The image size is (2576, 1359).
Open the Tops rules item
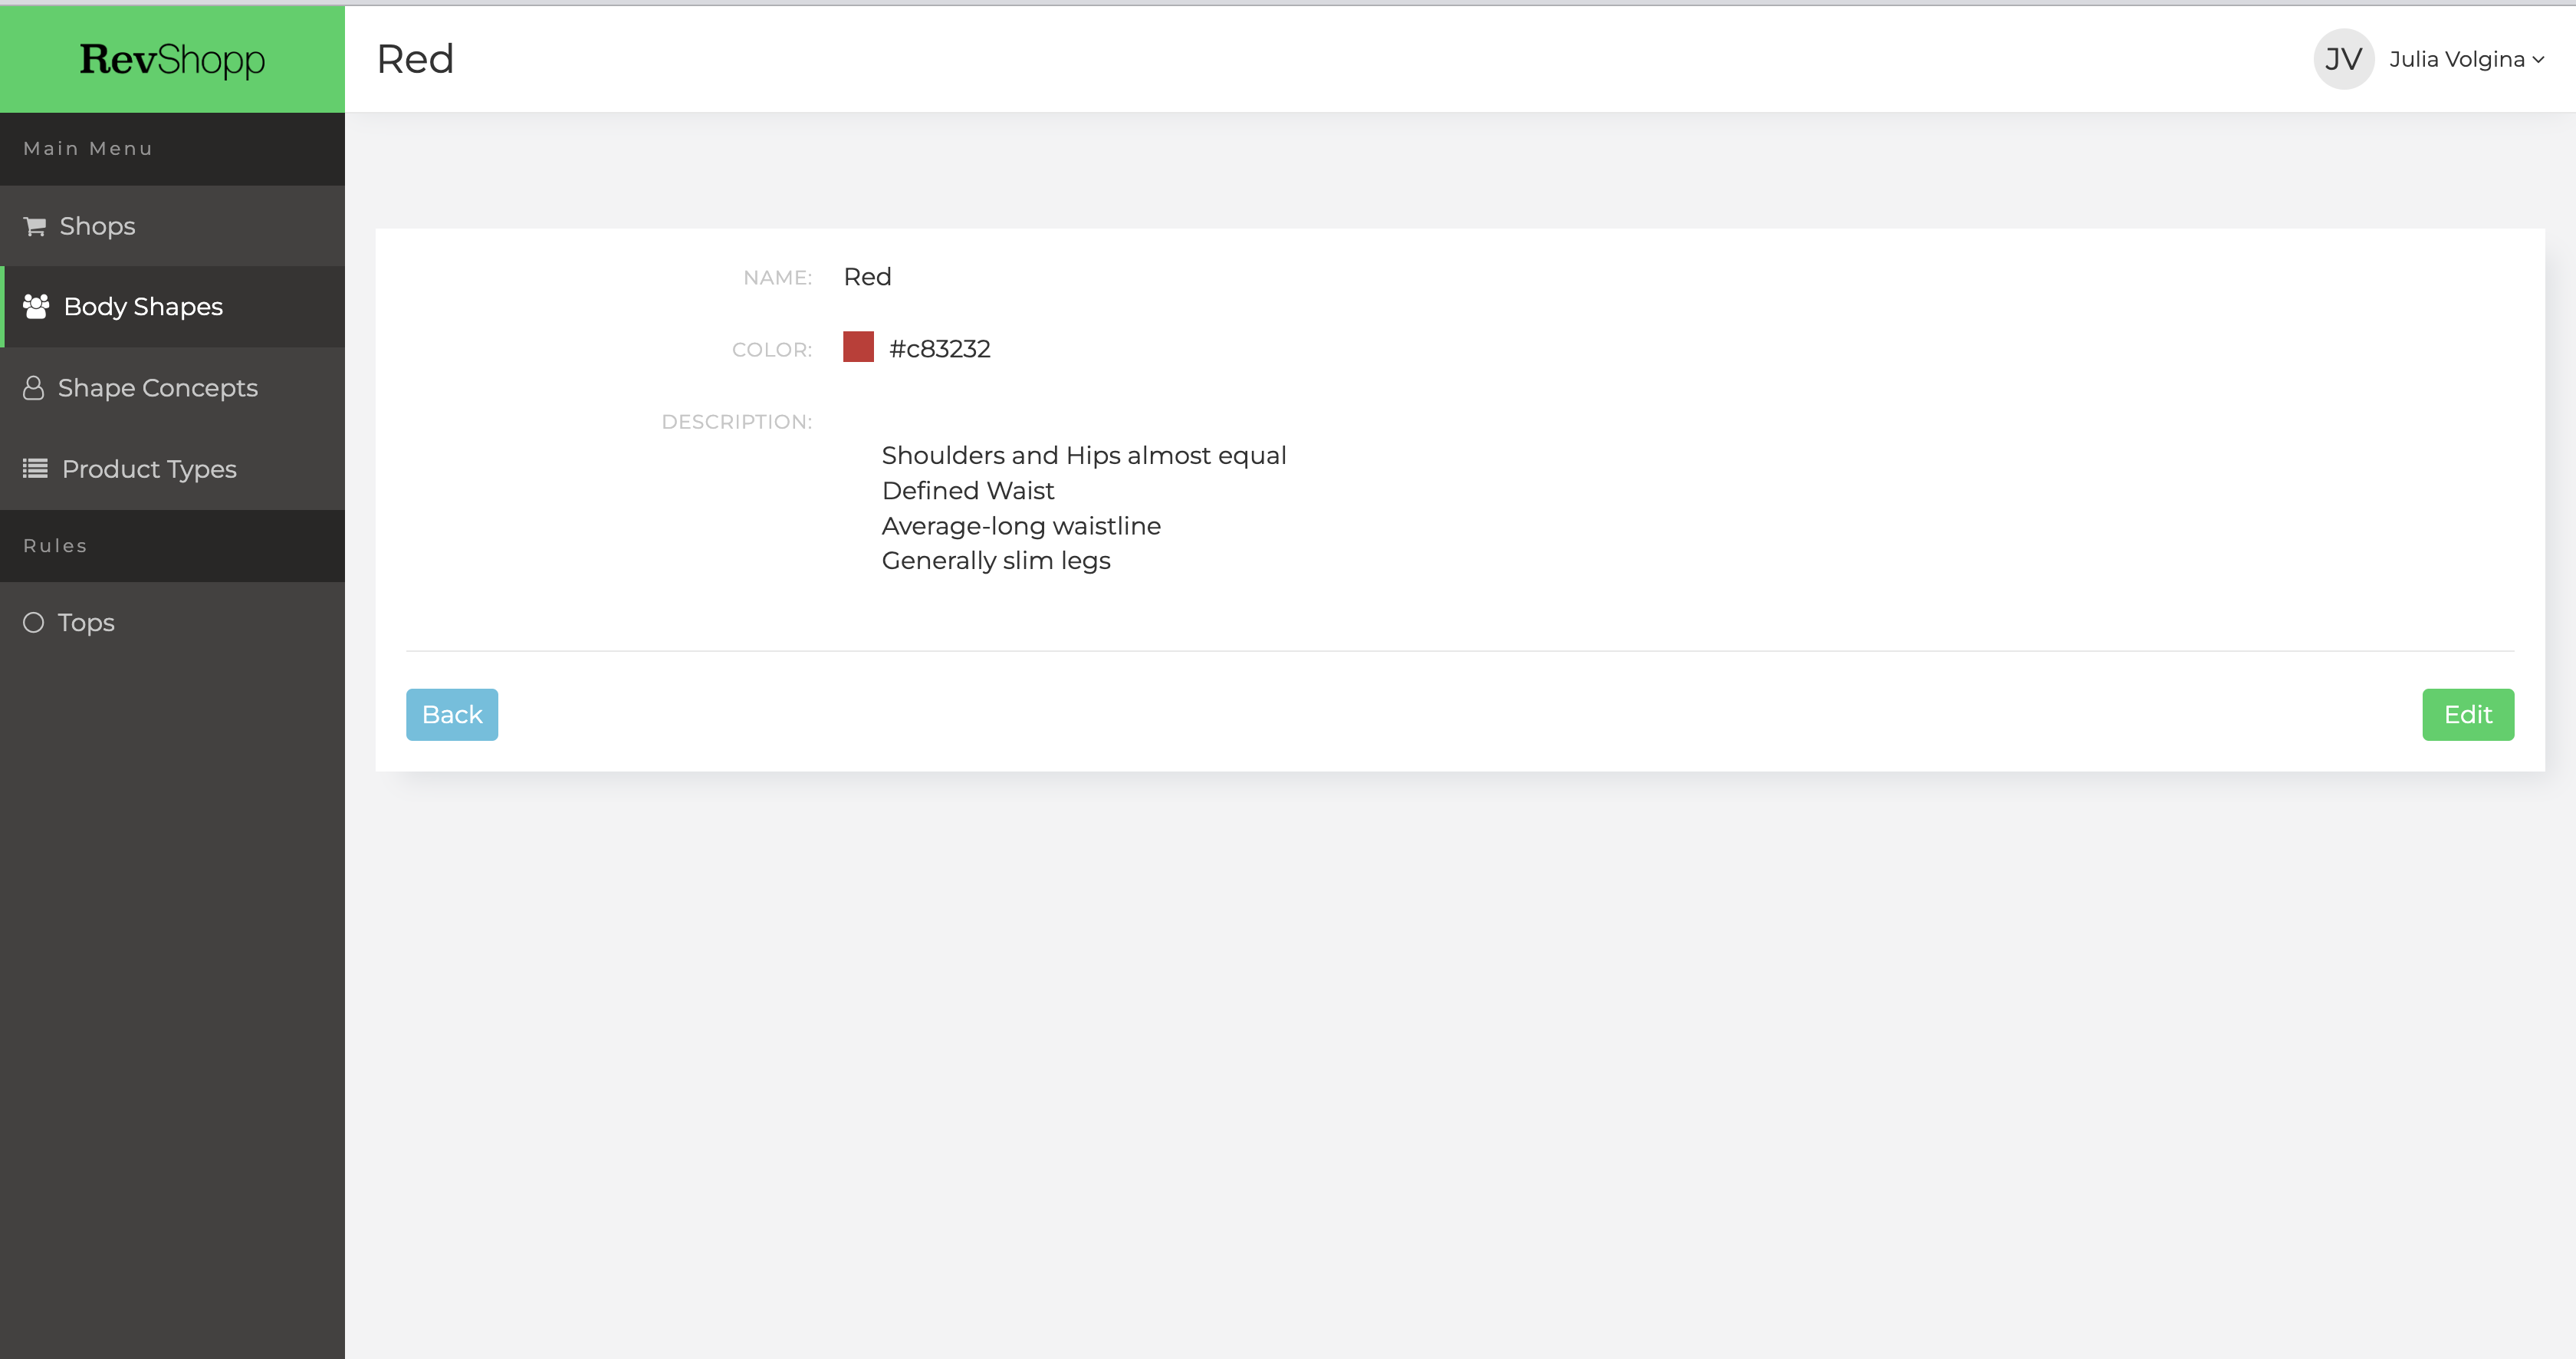tap(172, 622)
